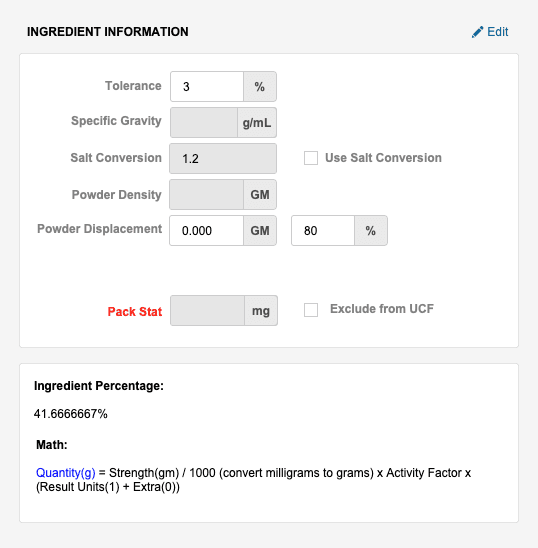The image size is (538, 548).
Task: Enable Use Salt Conversion checkbox
Action: 311,158
